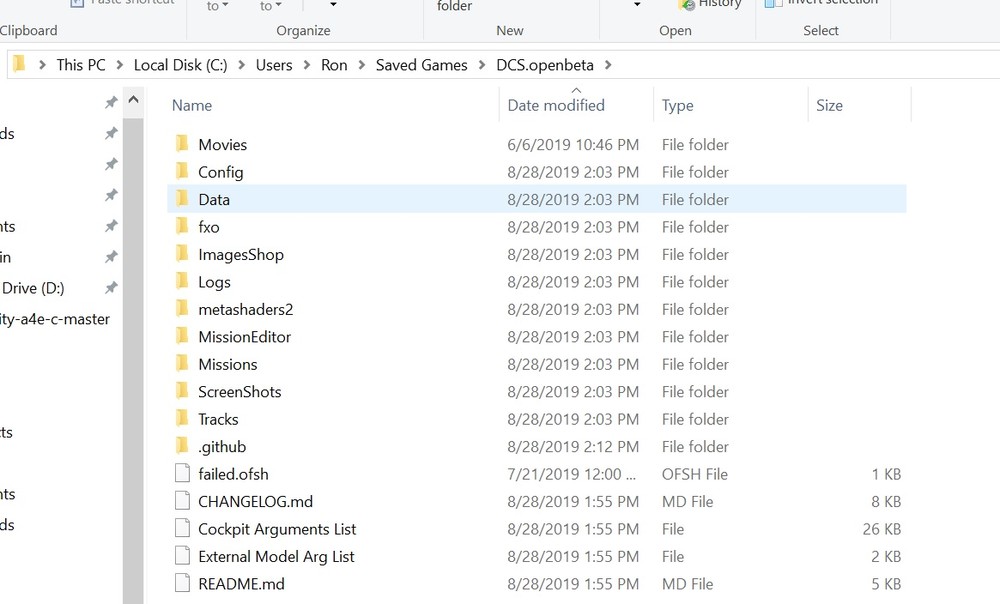Click the .github folder icon

point(182,446)
